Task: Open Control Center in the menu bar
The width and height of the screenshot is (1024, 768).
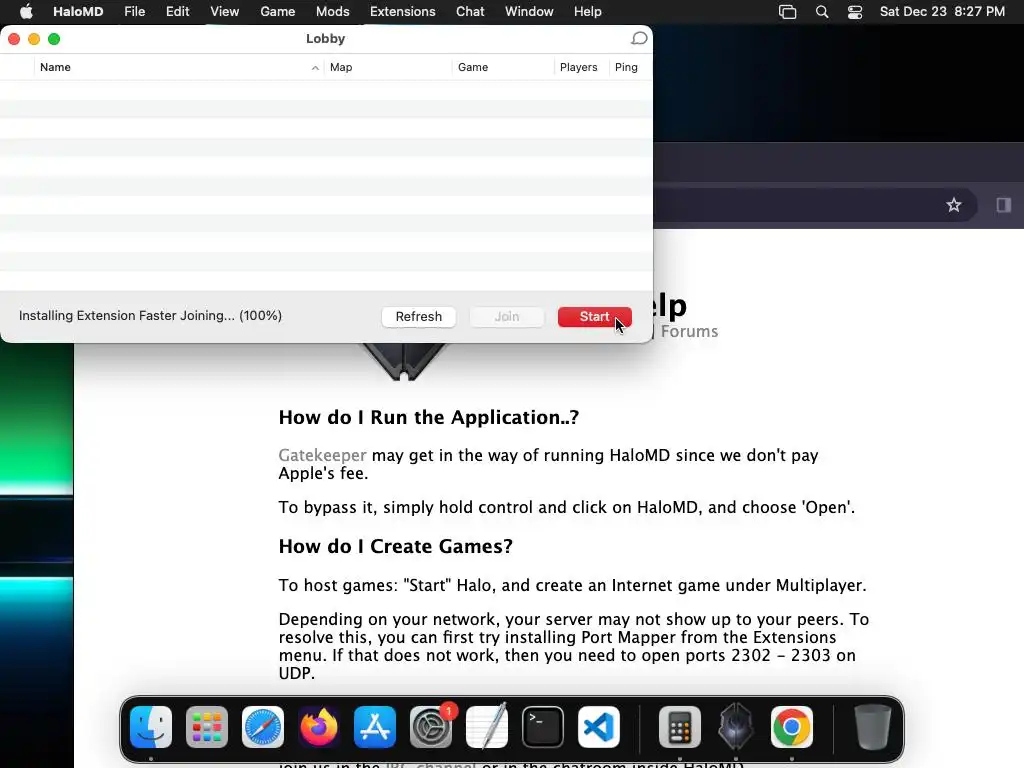Action: [x=855, y=12]
